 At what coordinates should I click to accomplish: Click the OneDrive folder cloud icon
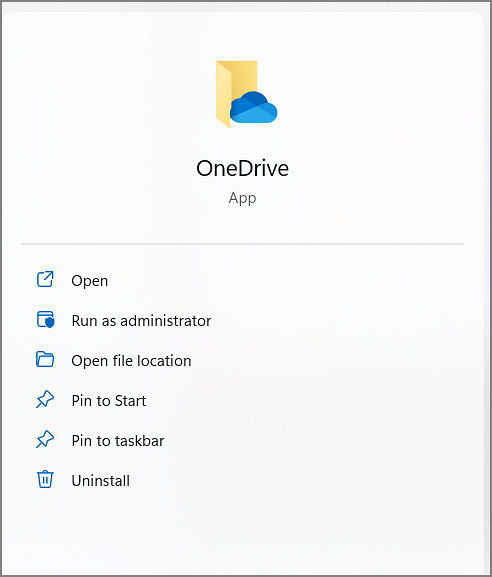(x=246, y=94)
